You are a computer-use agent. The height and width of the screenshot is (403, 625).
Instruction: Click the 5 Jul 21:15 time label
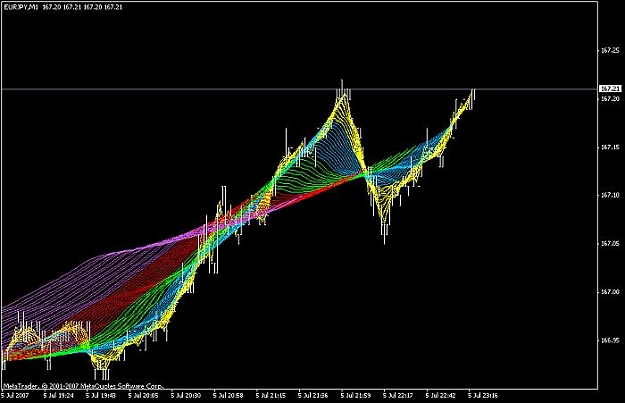pyautogui.click(x=271, y=396)
